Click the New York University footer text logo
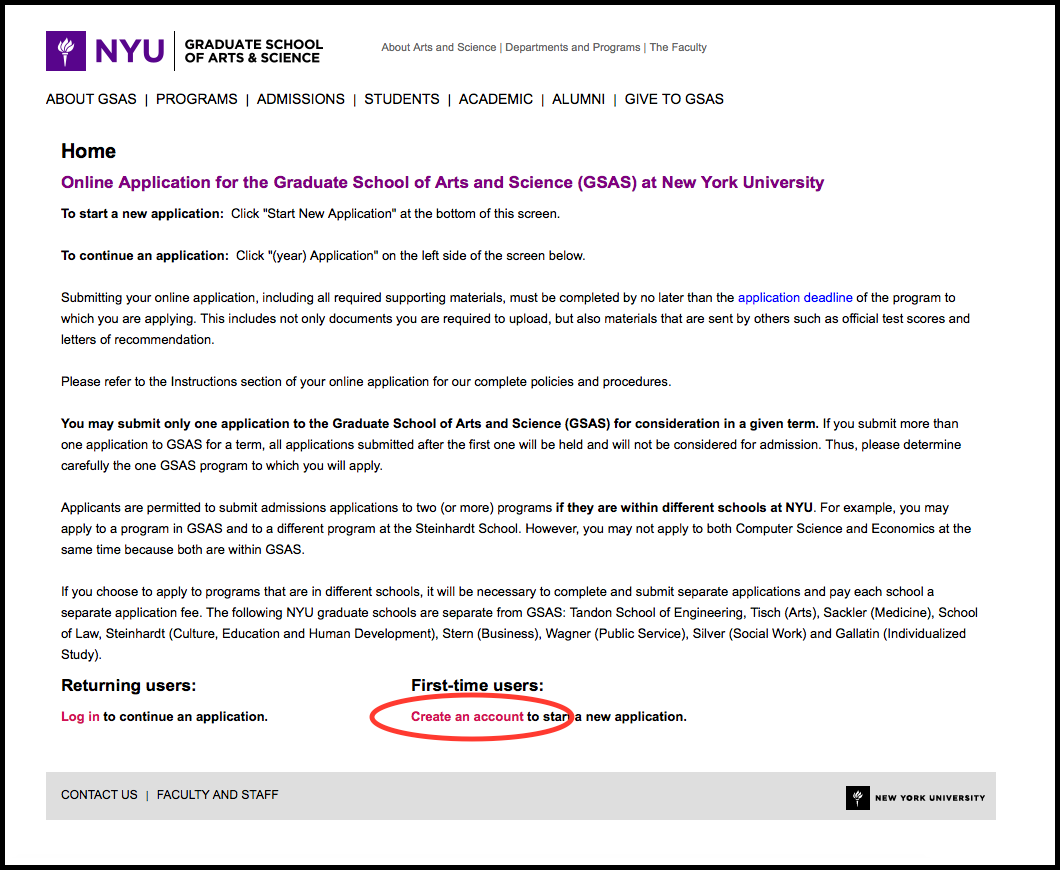 tap(929, 798)
